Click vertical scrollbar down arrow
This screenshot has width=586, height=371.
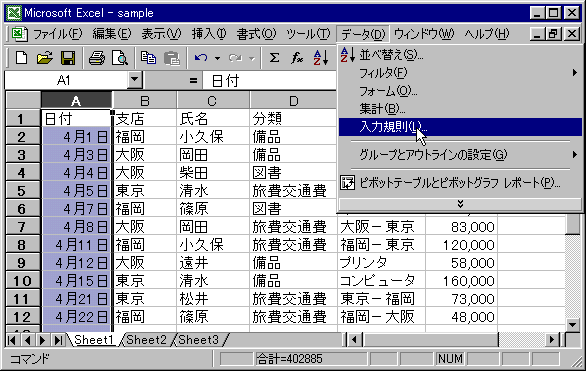573,324
